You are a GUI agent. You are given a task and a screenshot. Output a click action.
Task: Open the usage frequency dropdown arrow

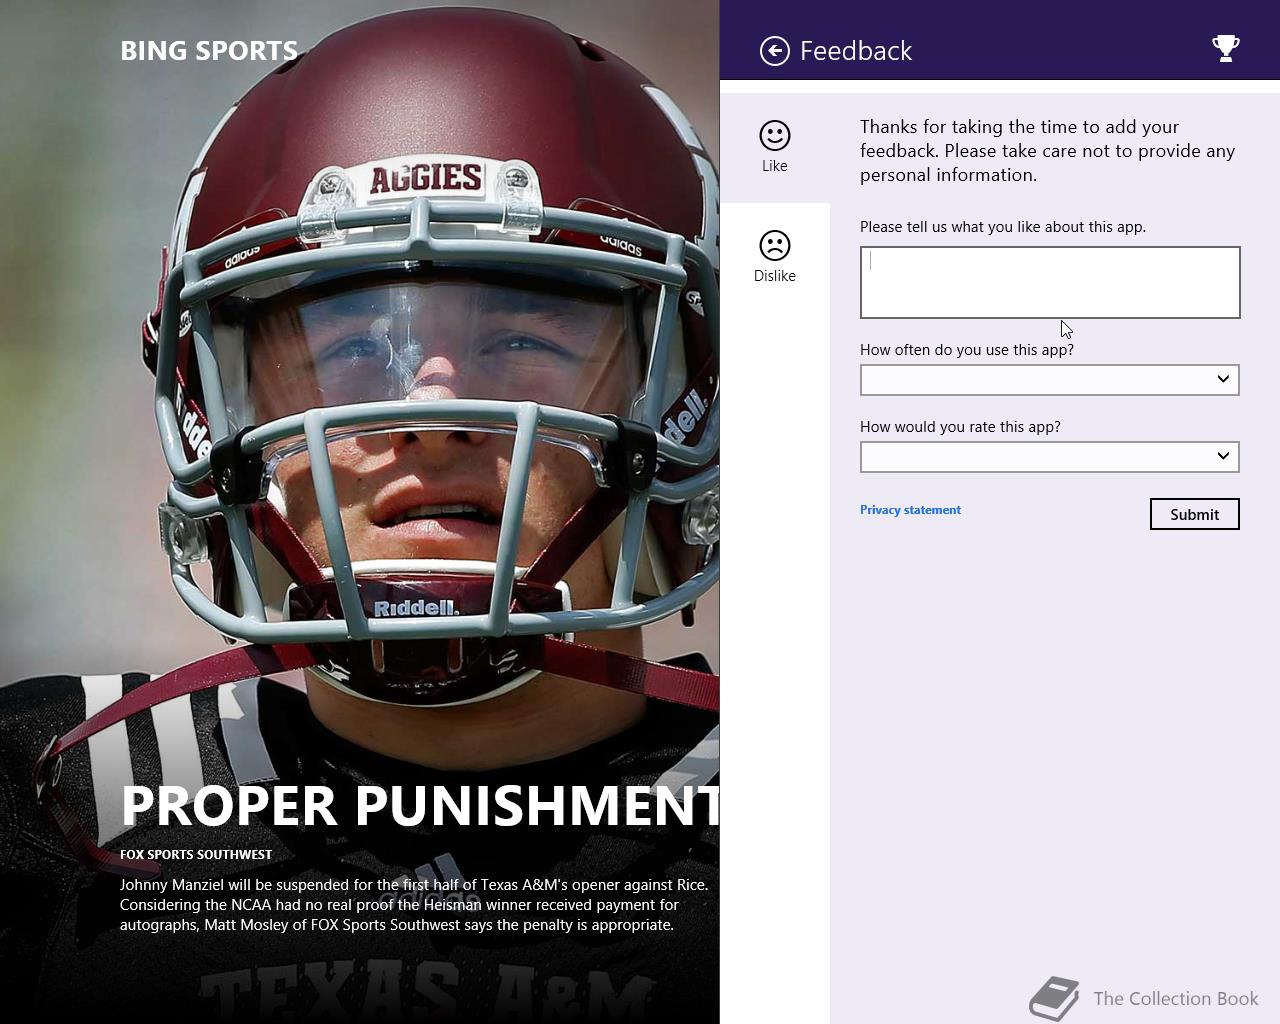(1222, 379)
